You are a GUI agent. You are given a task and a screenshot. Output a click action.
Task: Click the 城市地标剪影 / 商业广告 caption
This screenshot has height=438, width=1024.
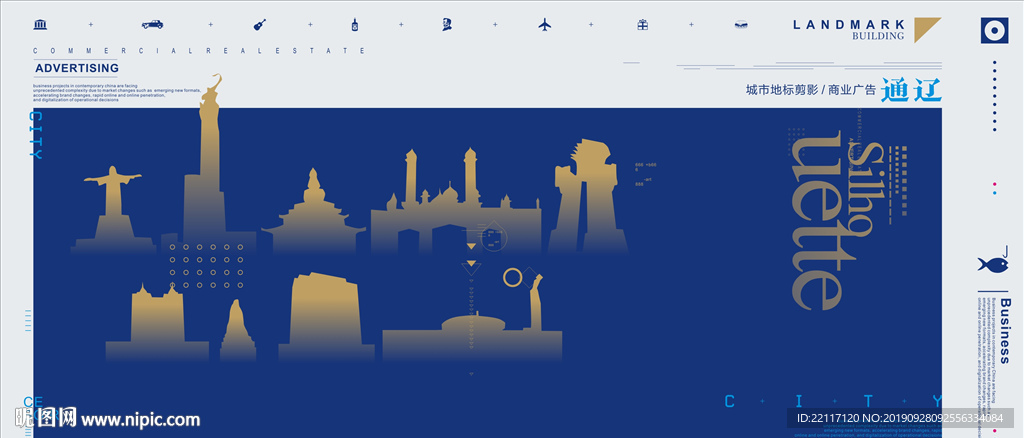[810, 91]
